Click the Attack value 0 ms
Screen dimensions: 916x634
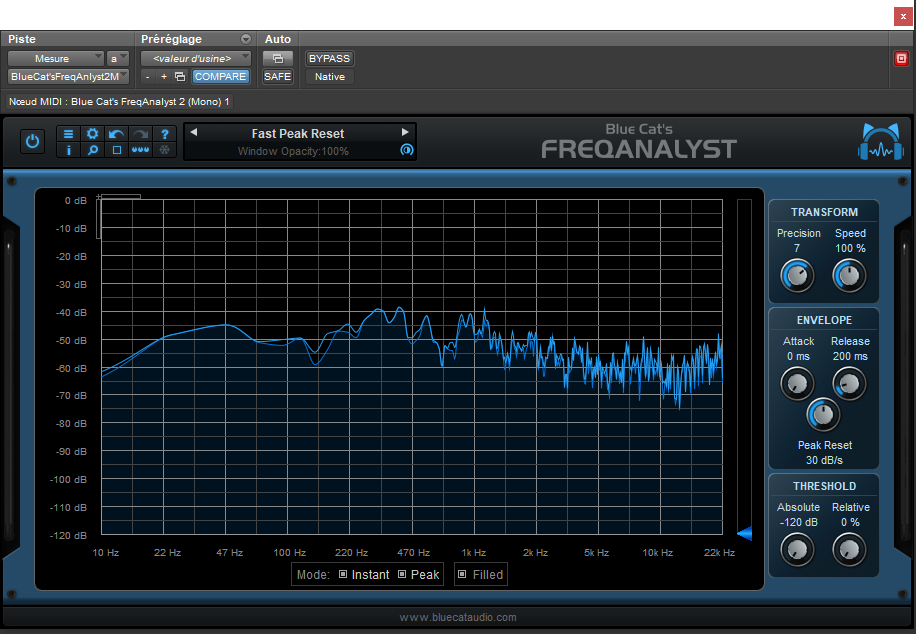(798, 356)
